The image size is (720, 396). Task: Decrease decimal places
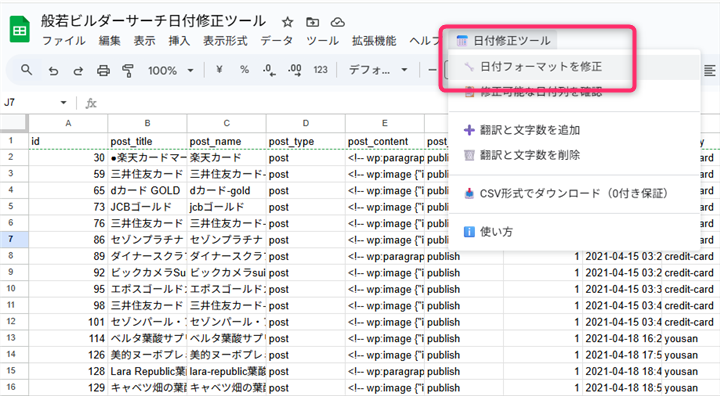[269, 70]
